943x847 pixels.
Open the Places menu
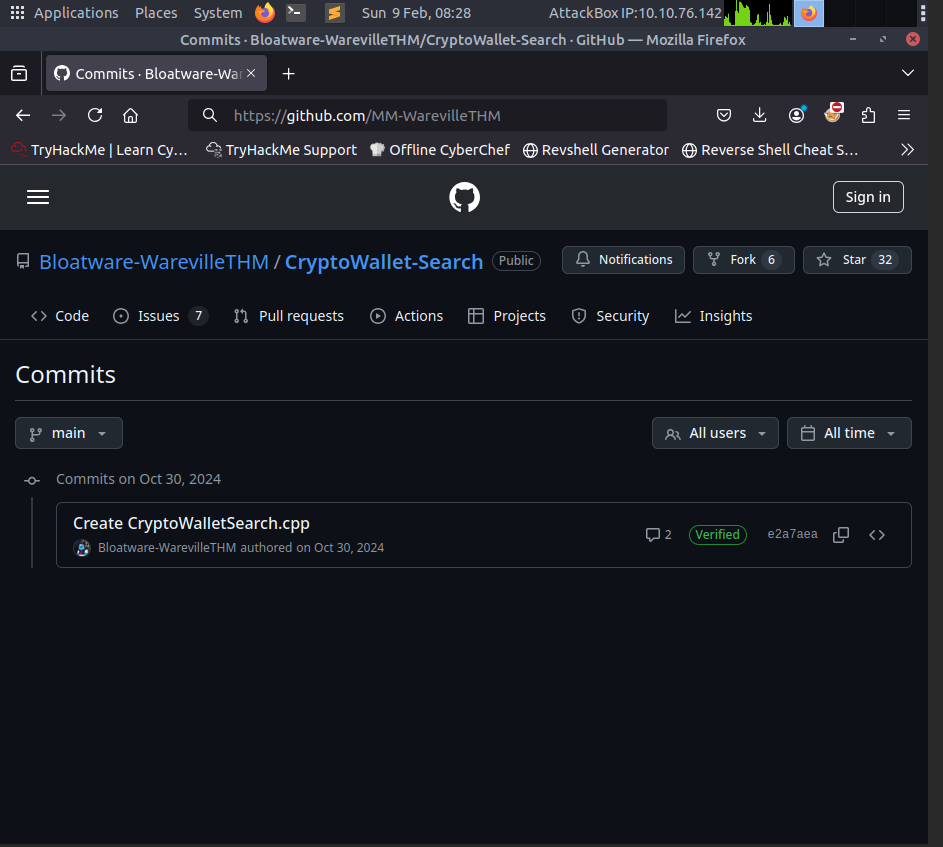pyautogui.click(x=156, y=13)
